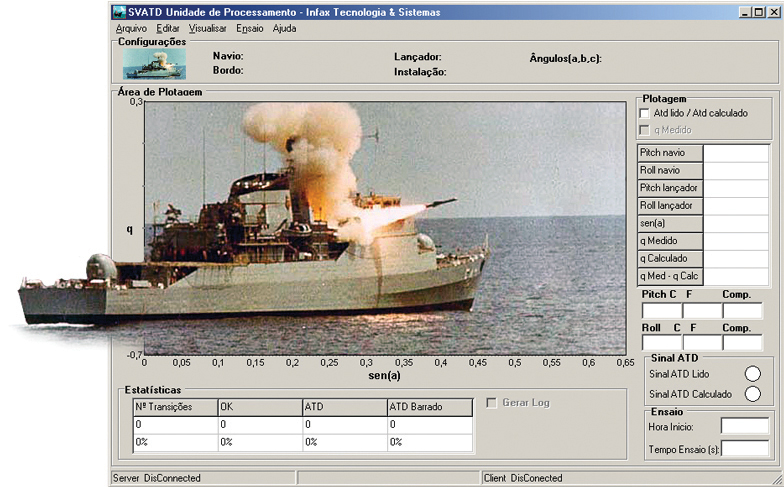Screen dimensions: 784x487
Task: Click the Sinal ATD Lido indicator circle
Action: (x=752, y=374)
